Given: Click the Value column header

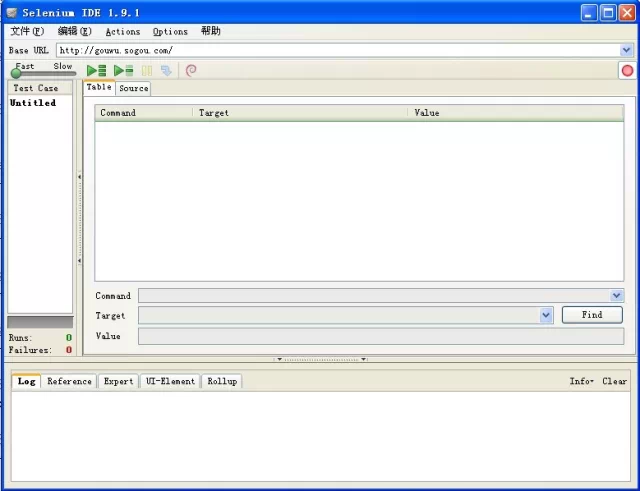Looking at the screenshot, I should 516,113.
